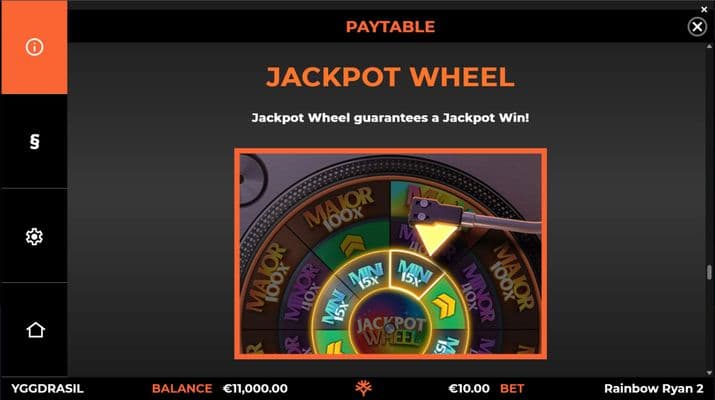
Task: Click the yellow triangle pointer on the wheel
Action: click(x=433, y=238)
